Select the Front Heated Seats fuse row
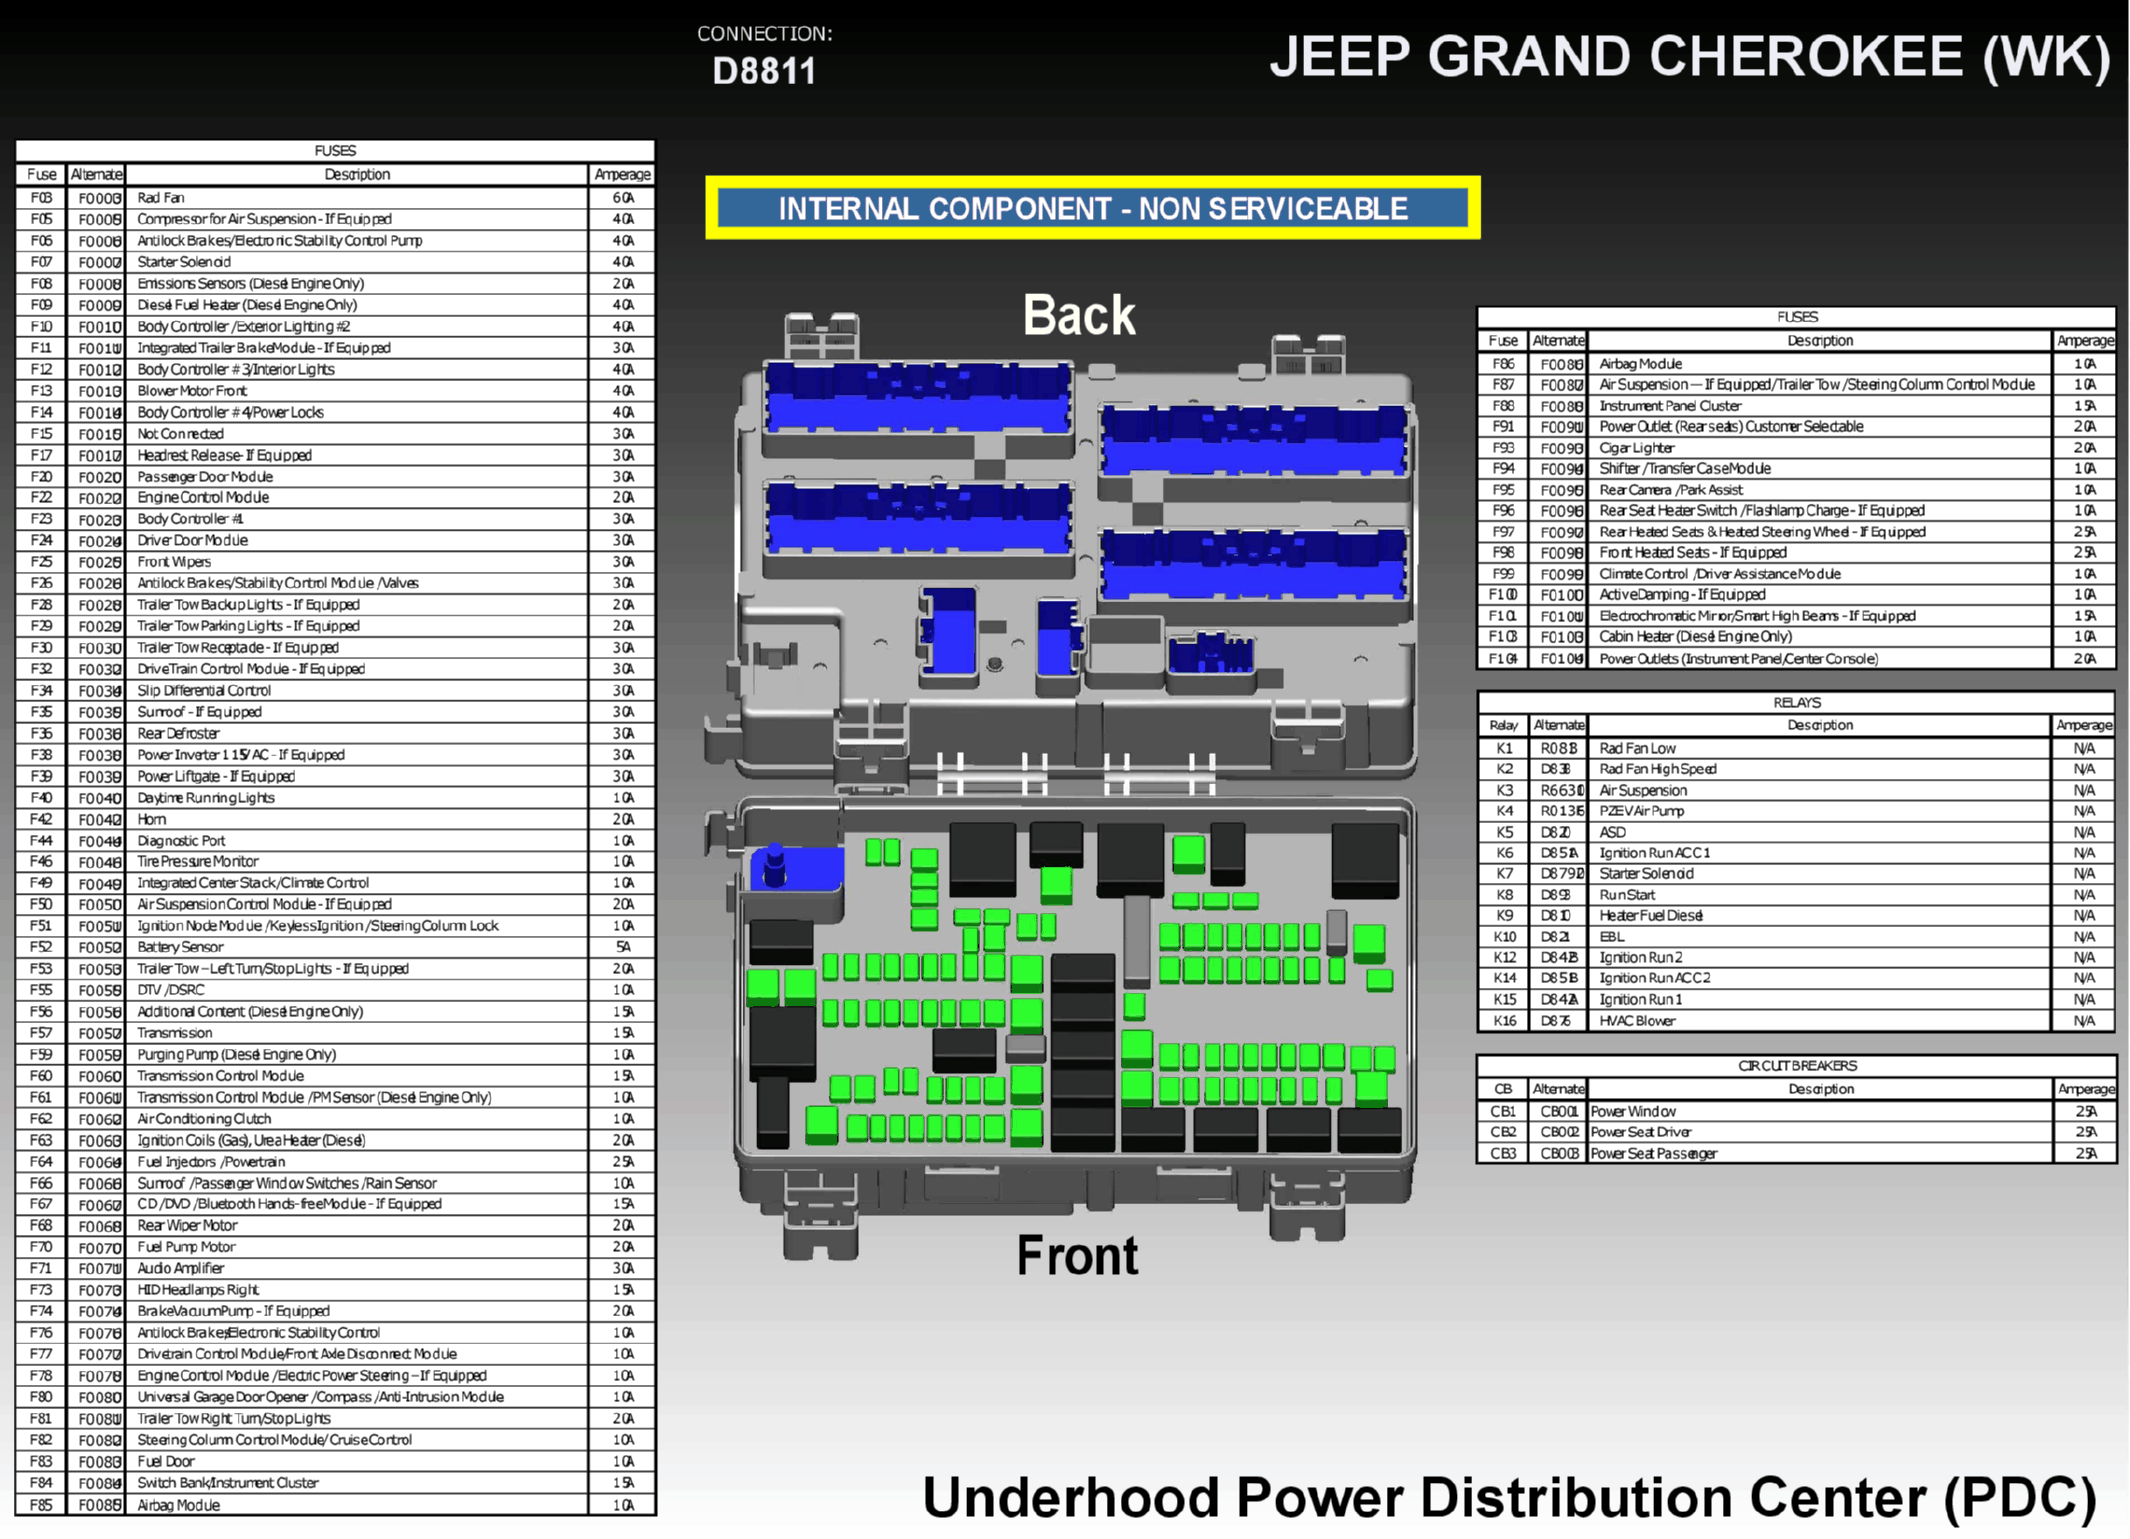The height and width of the screenshot is (1539, 2130). pyautogui.click(x=1797, y=553)
